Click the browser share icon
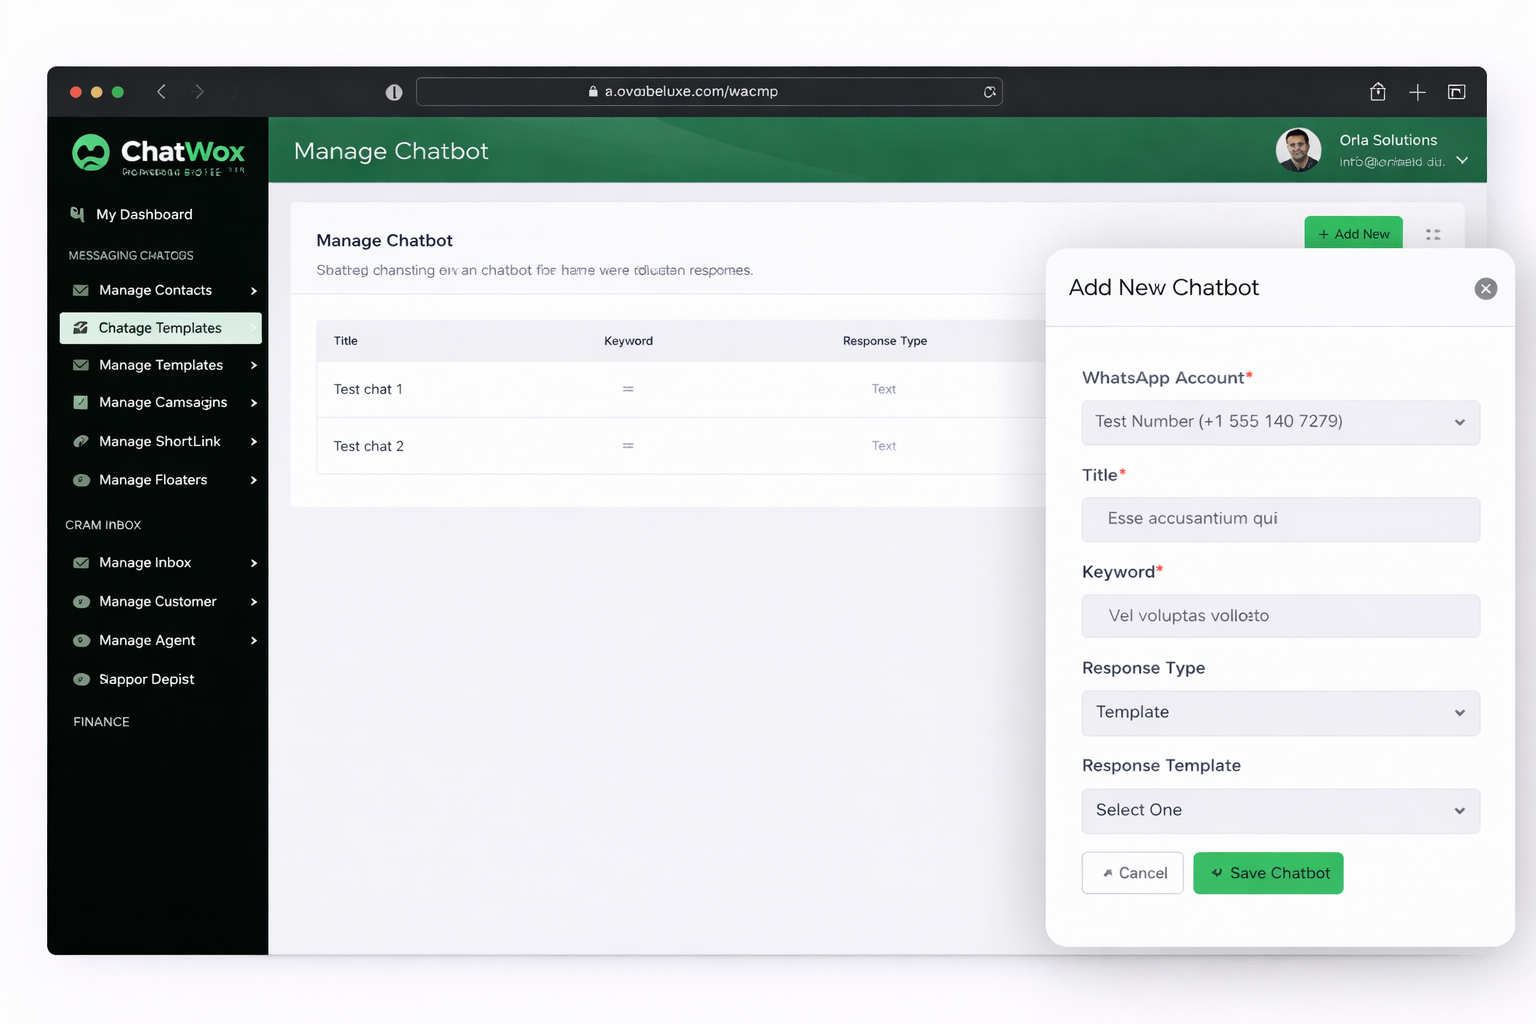The height and width of the screenshot is (1024, 1536). pos(1377,92)
